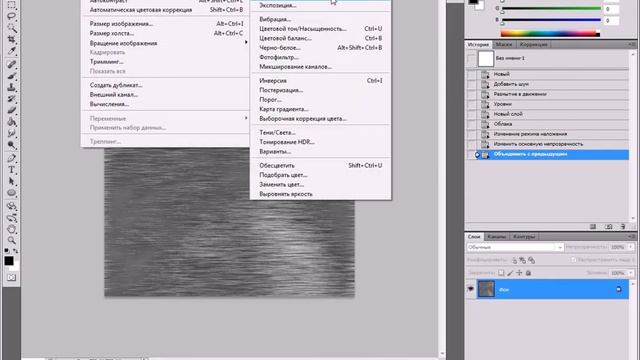The width and height of the screenshot is (640, 360).
Task: Click the B channel value field
Action: 611,20
